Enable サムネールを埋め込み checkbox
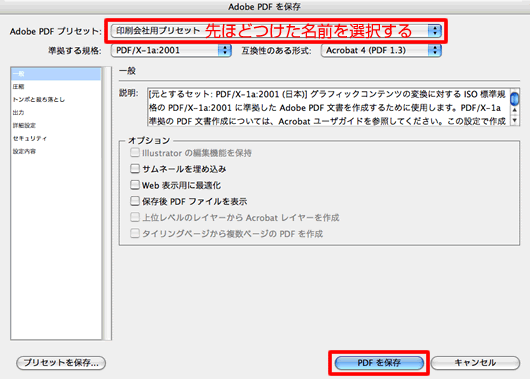The height and width of the screenshot is (379, 530). 135,169
